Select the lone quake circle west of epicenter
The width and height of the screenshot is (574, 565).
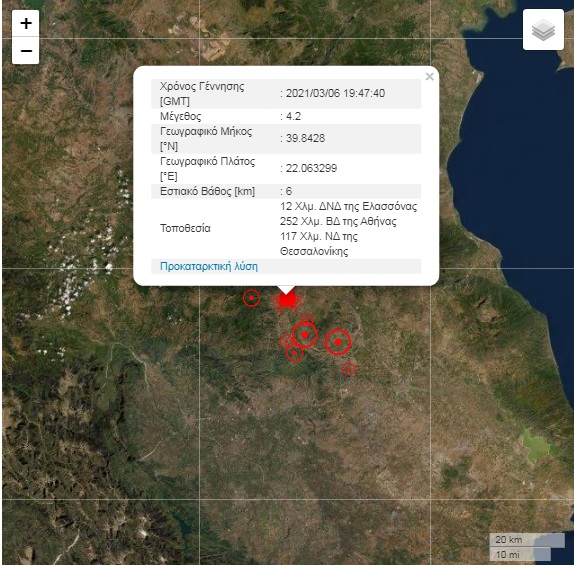pos(251,298)
